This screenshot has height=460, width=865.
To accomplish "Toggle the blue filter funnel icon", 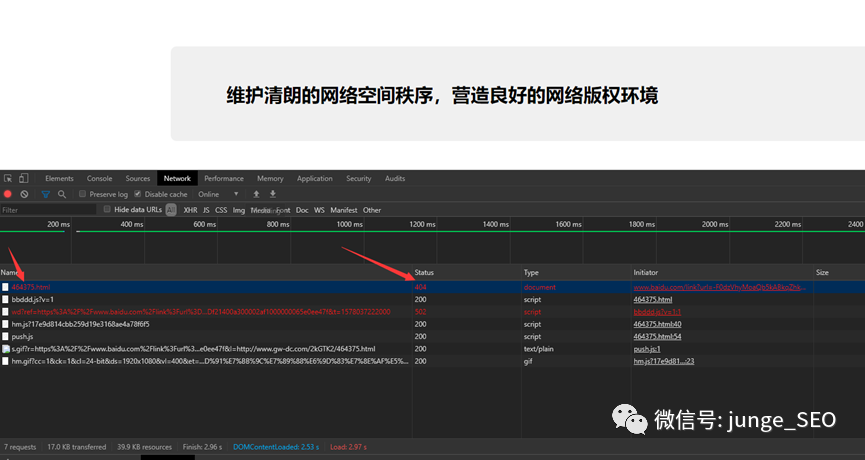I will (46, 194).
